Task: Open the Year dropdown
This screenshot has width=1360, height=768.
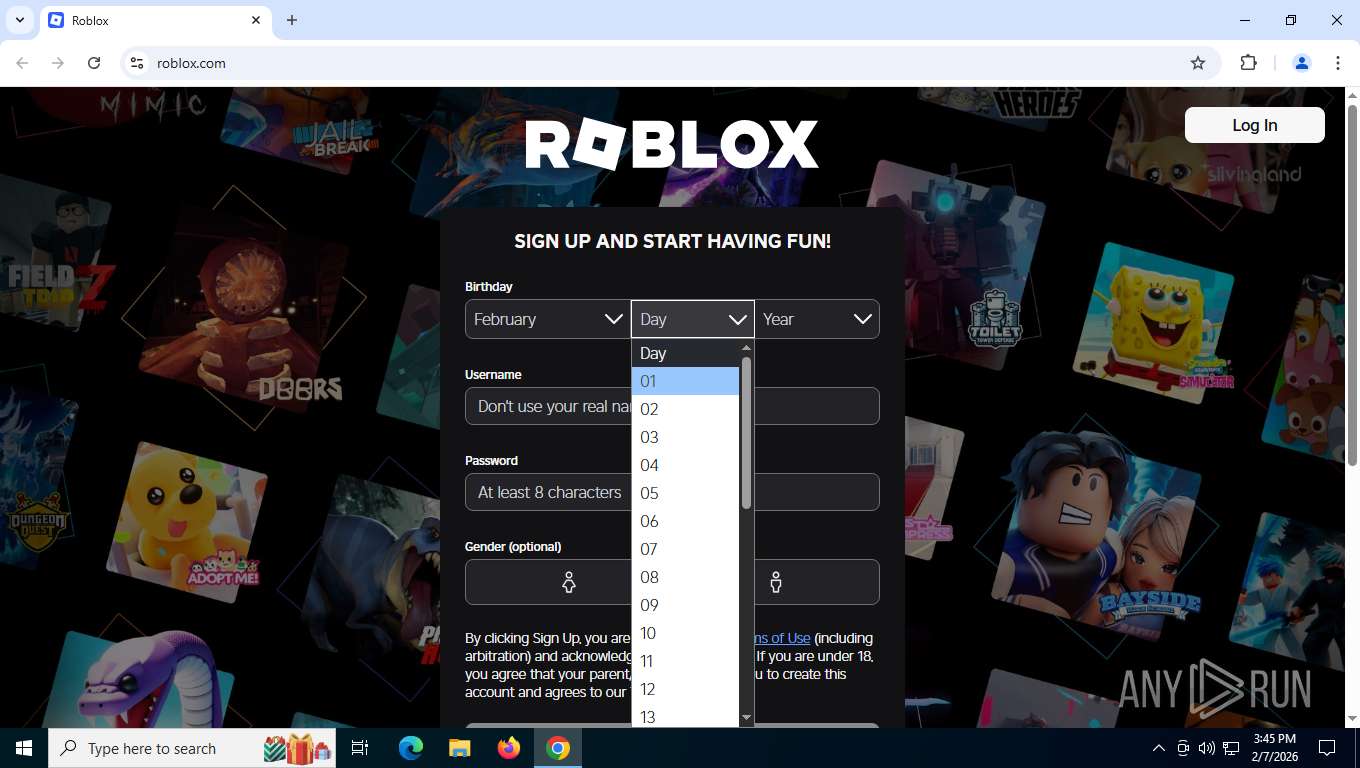Action: pyautogui.click(x=817, y=319)
